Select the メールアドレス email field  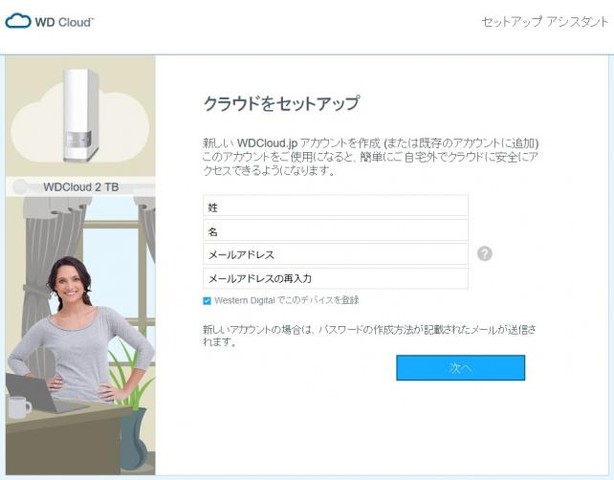click(x=336, y=254)
